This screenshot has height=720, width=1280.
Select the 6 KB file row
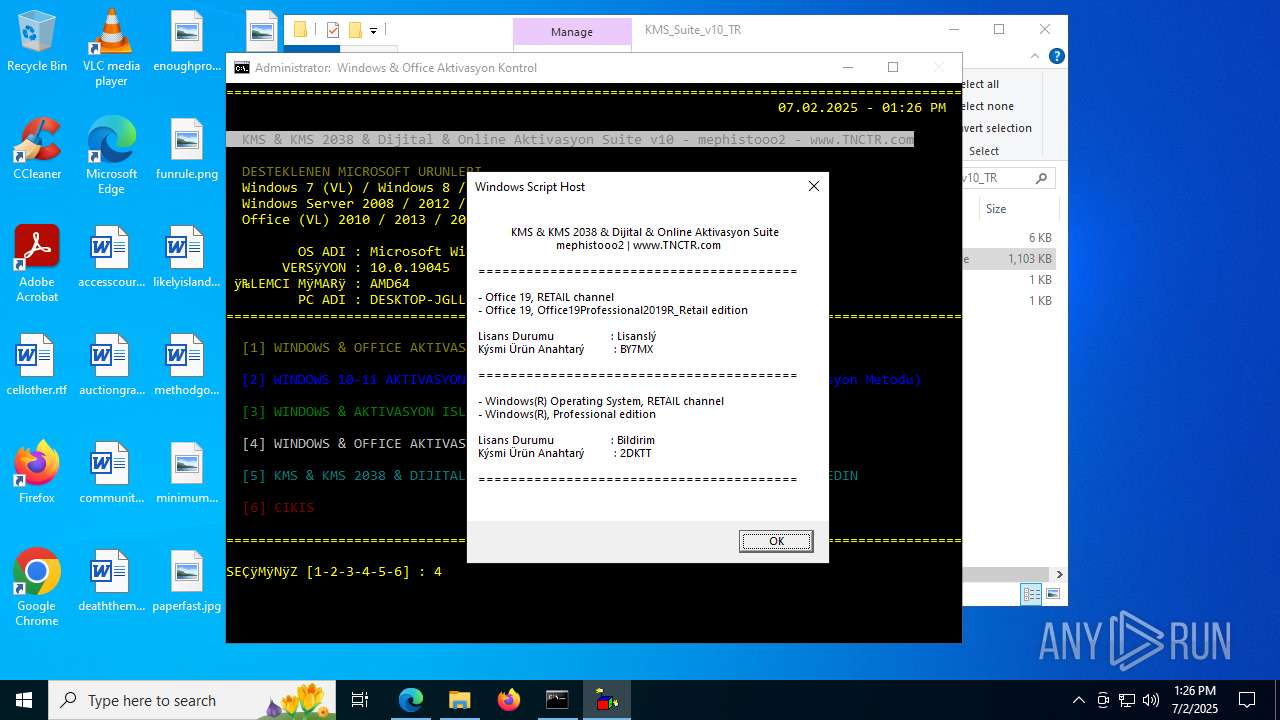(1010, 238)
